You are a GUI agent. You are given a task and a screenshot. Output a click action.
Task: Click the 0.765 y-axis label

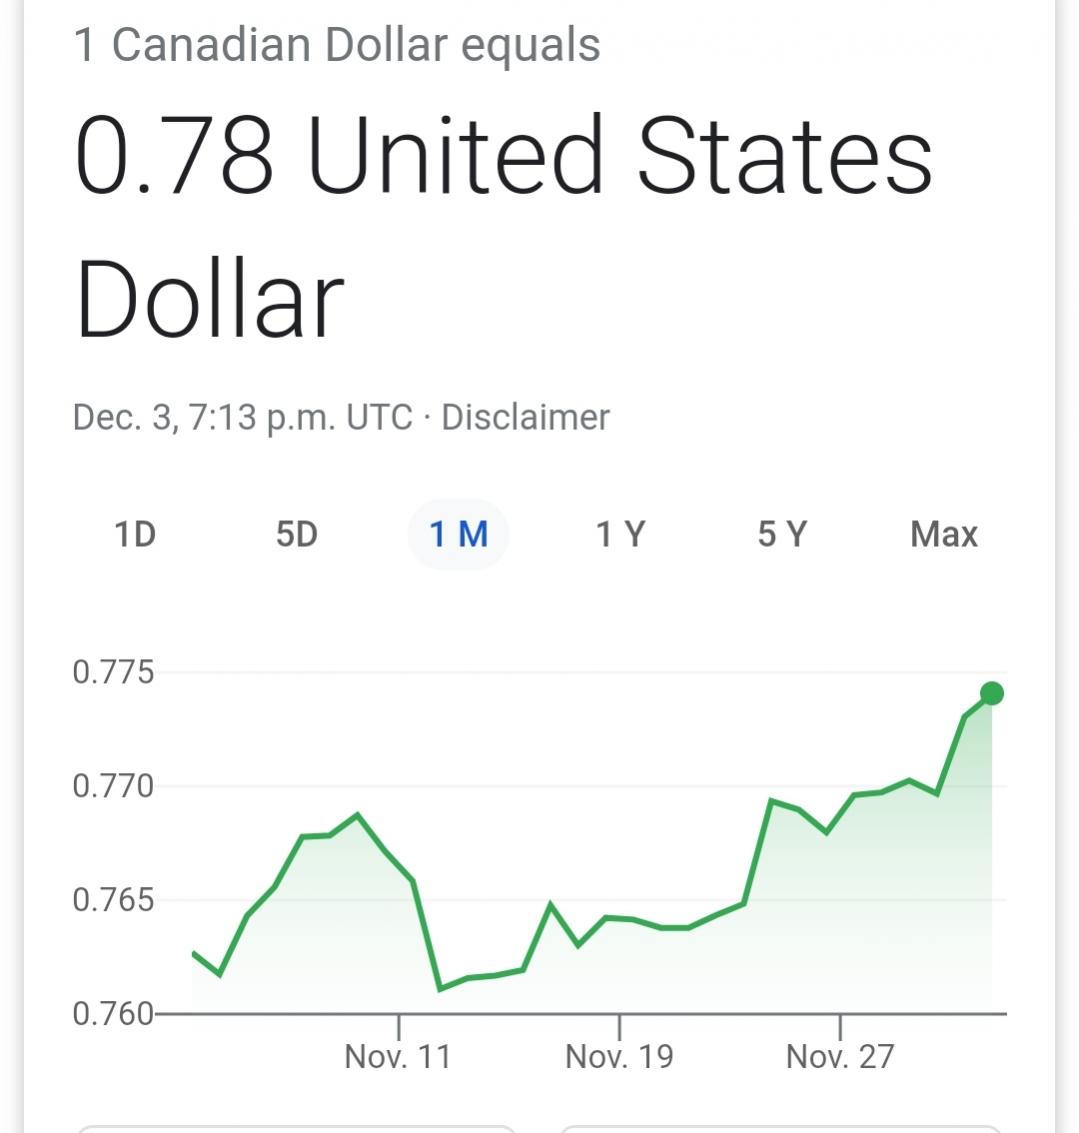(113, 900)
